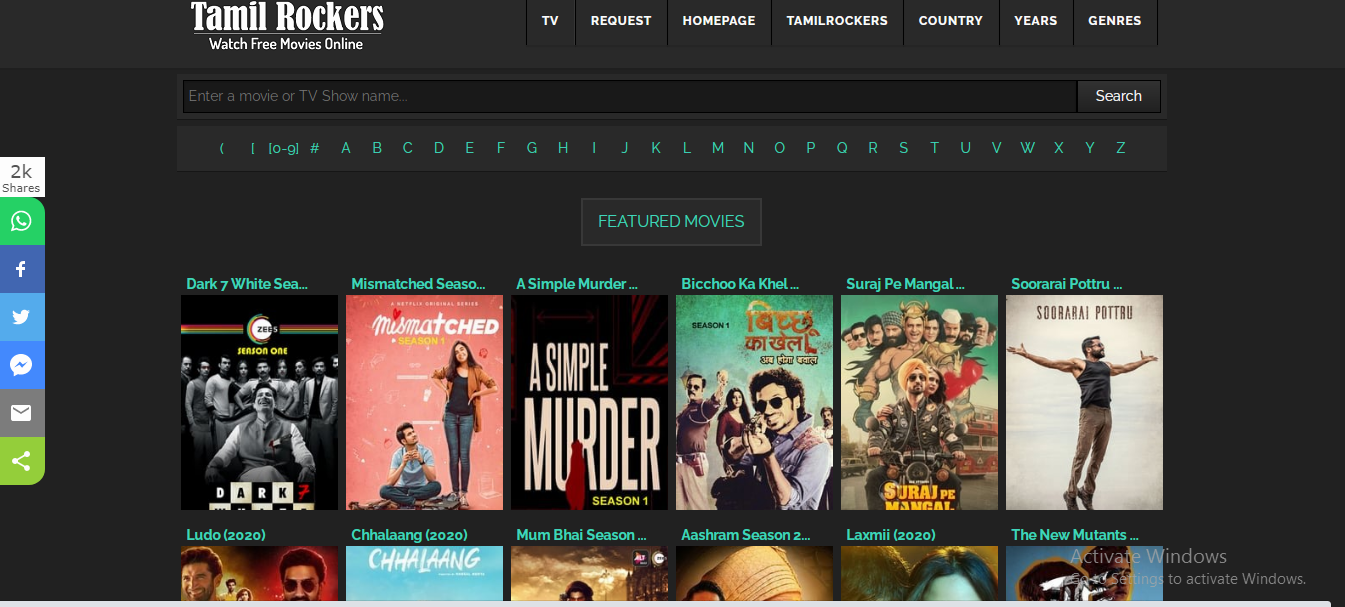Filter titles by letter H
The width and height of the screenshot is (1345, 607).
(563, 148)
